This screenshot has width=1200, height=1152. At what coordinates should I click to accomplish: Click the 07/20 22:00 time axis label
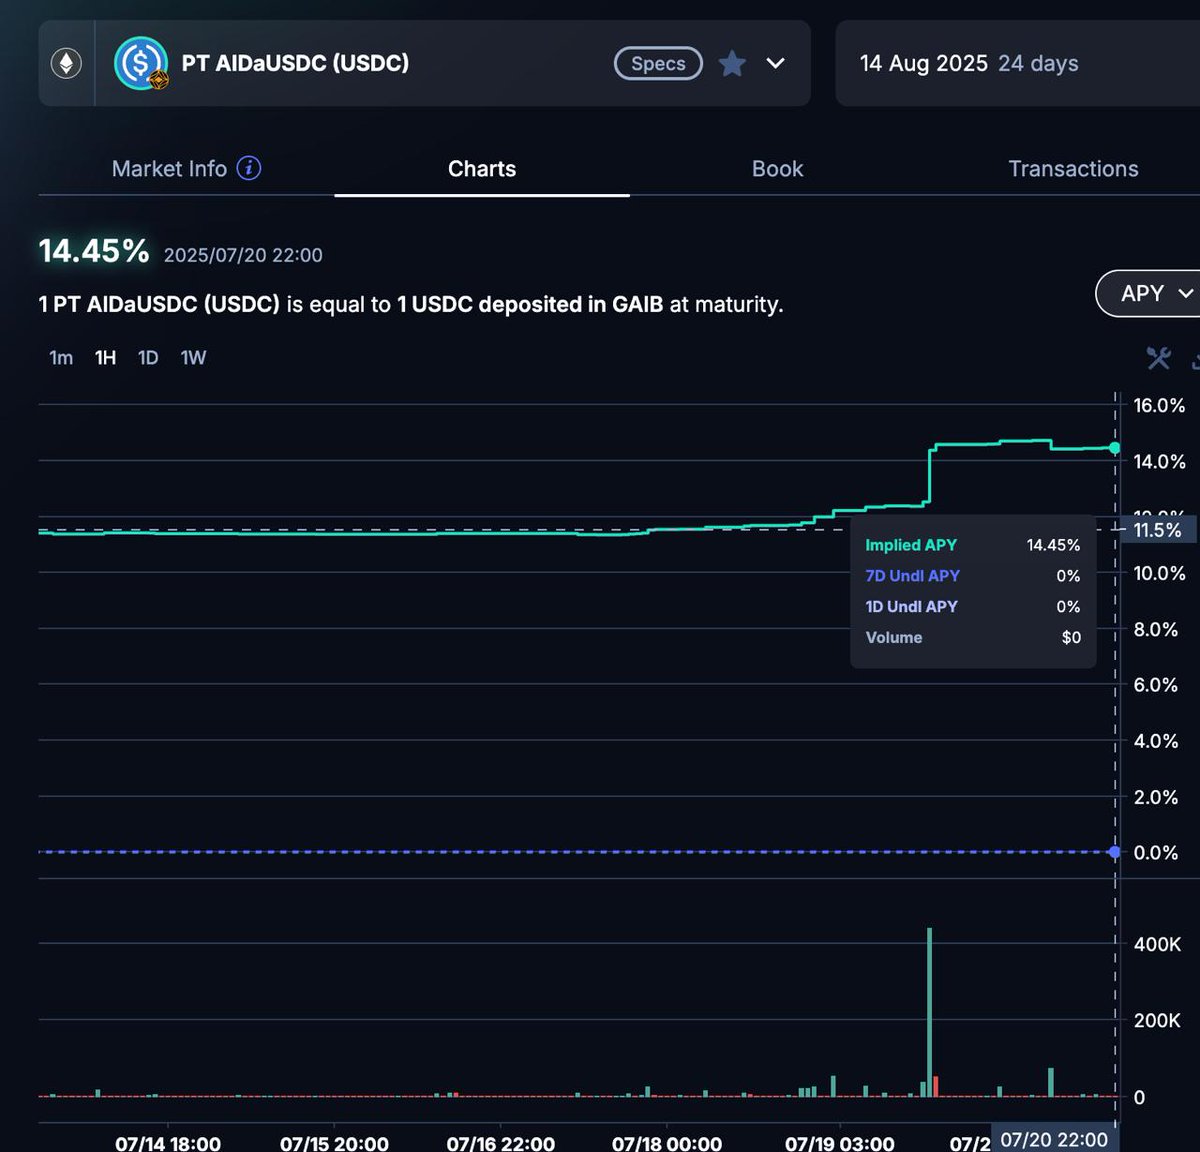coord(1054,1139)
